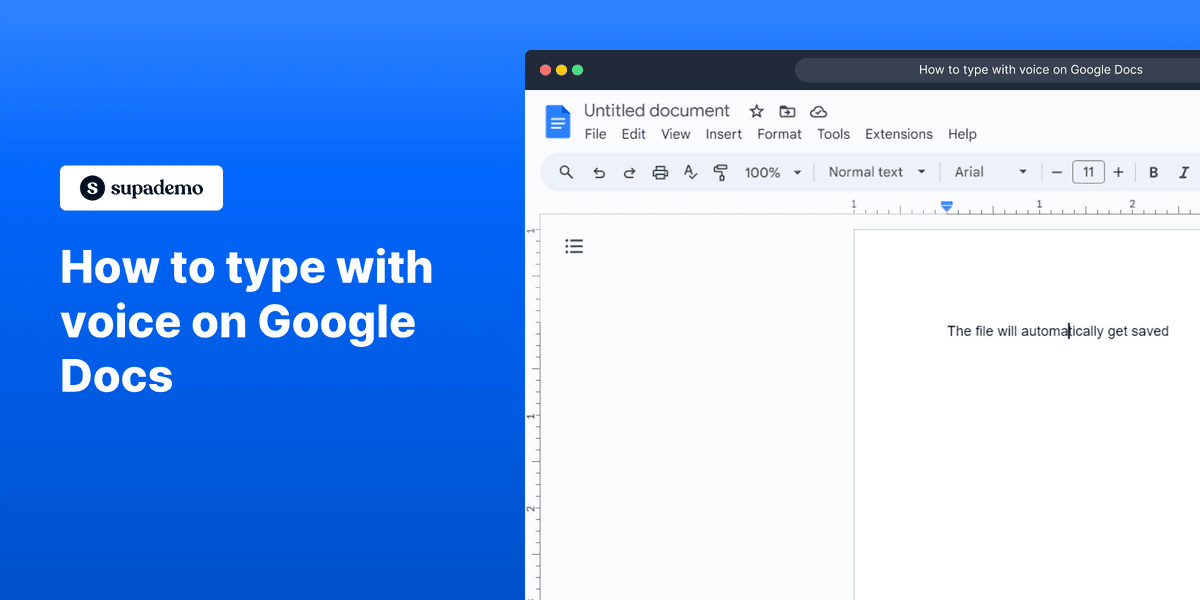The image size is (1200, 600).
Task: Toggle Bold formatting
Action: pos(1153,172)
